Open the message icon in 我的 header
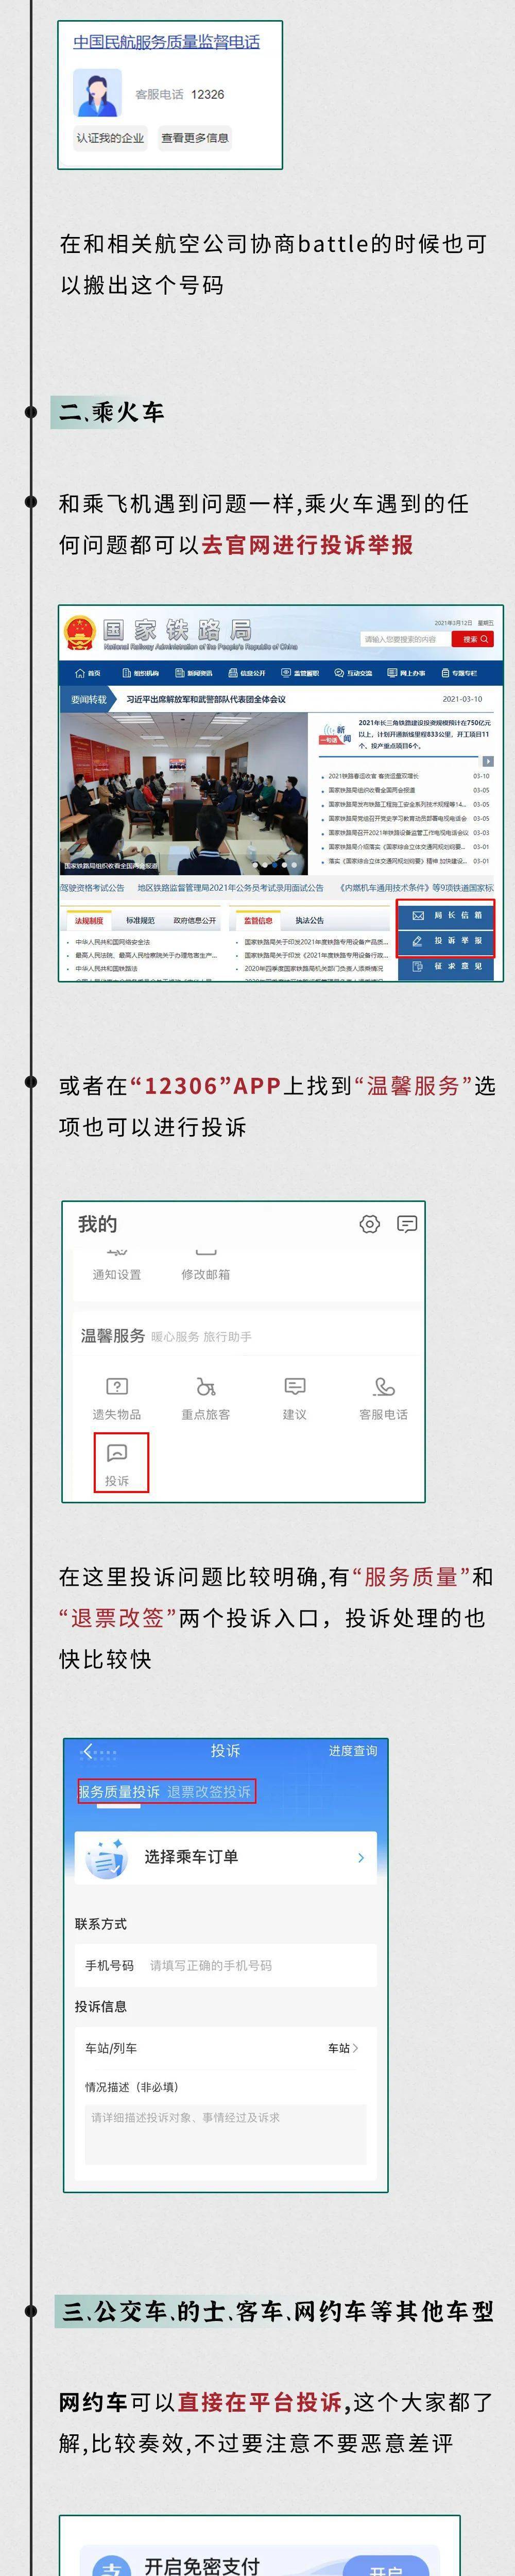This screenshot has height=2576, width=515. click(x=407, y=1224)
